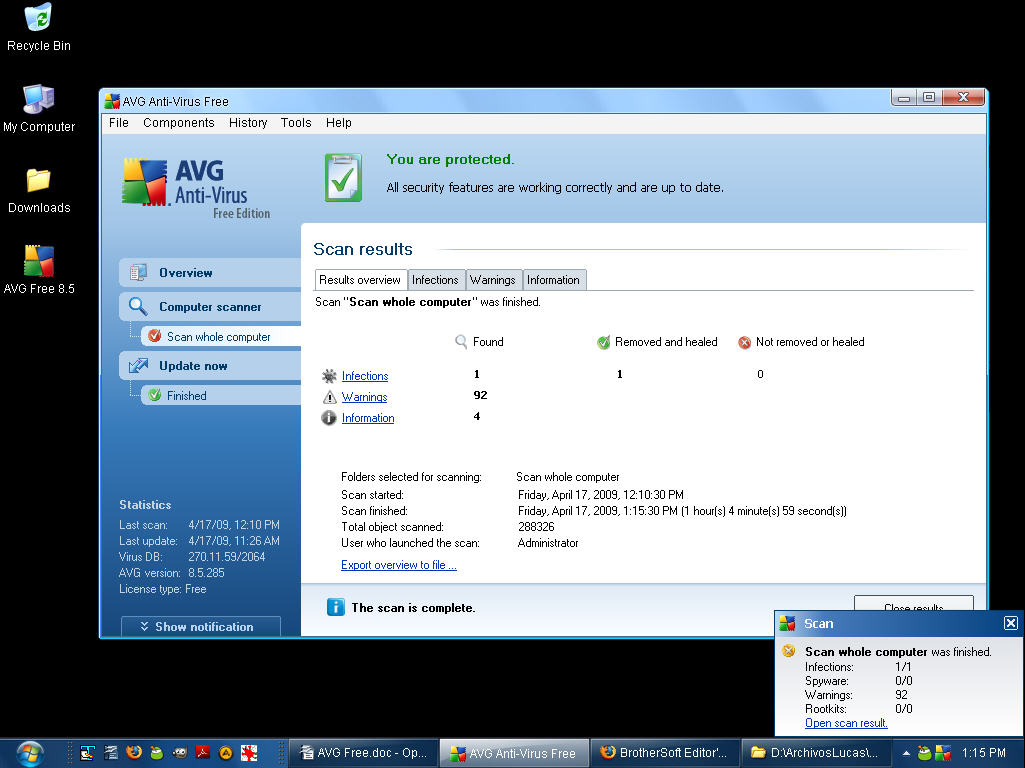Click Virus DB value 270.11.59/2064
Viewport: 1025px width, 768px height.
(227, 557)
